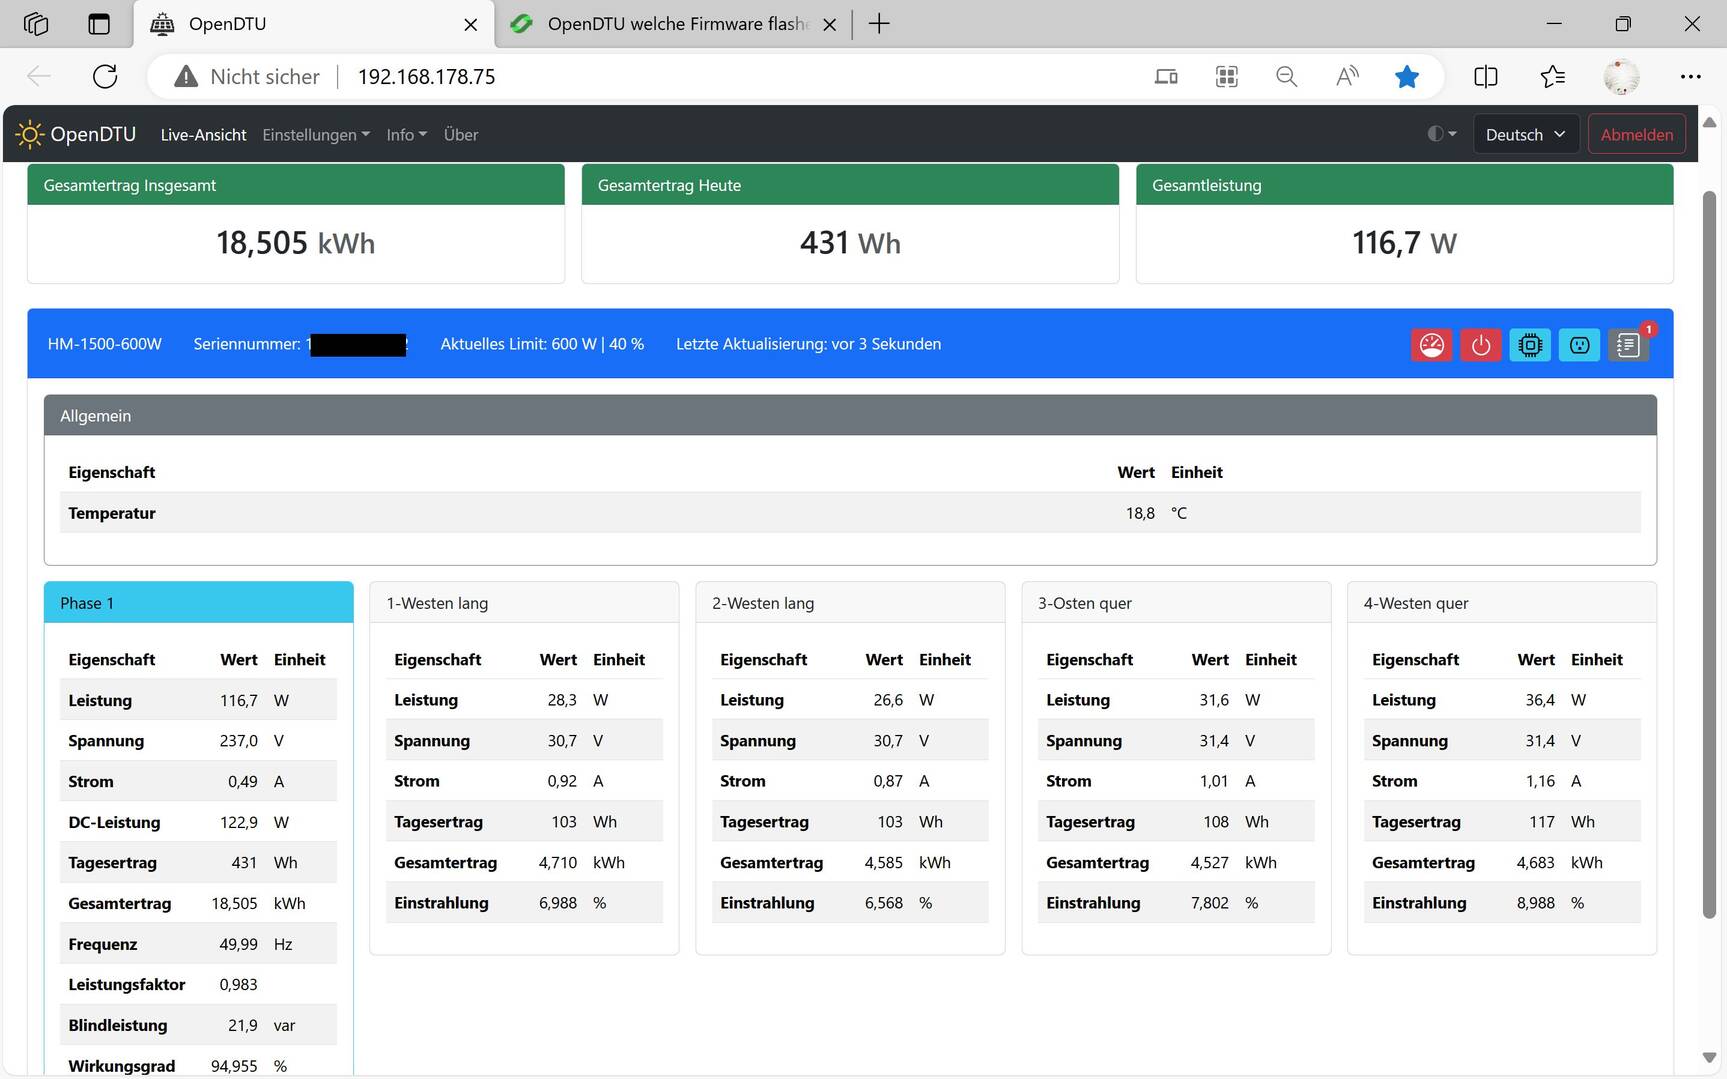Screen dimensions: 1727x1079
Task: Reload the page with browser refresh
Action: pos(105,77)
